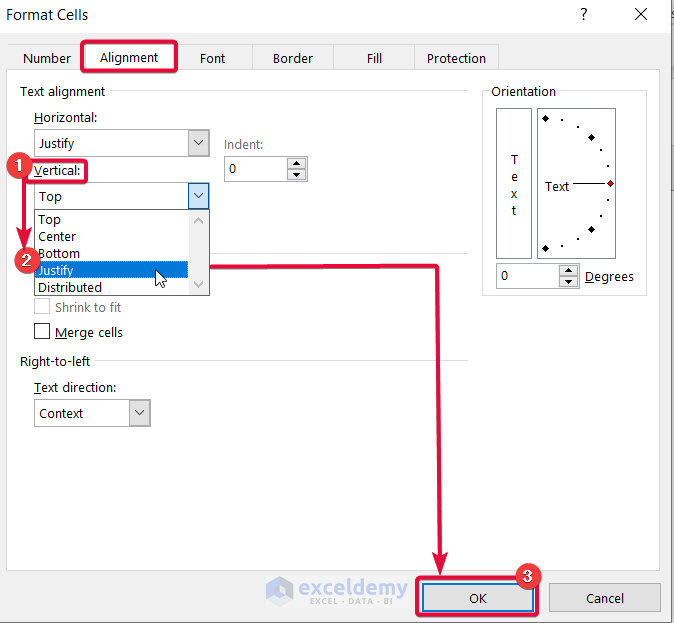
Task: Select the vertical Text orientation box
Action: point(514,183)
